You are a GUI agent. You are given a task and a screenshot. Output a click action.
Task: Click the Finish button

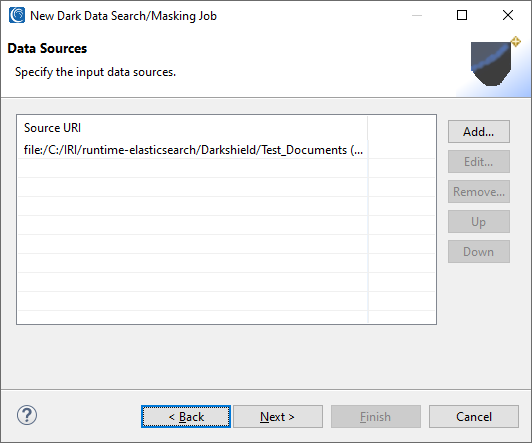point(376,417)
